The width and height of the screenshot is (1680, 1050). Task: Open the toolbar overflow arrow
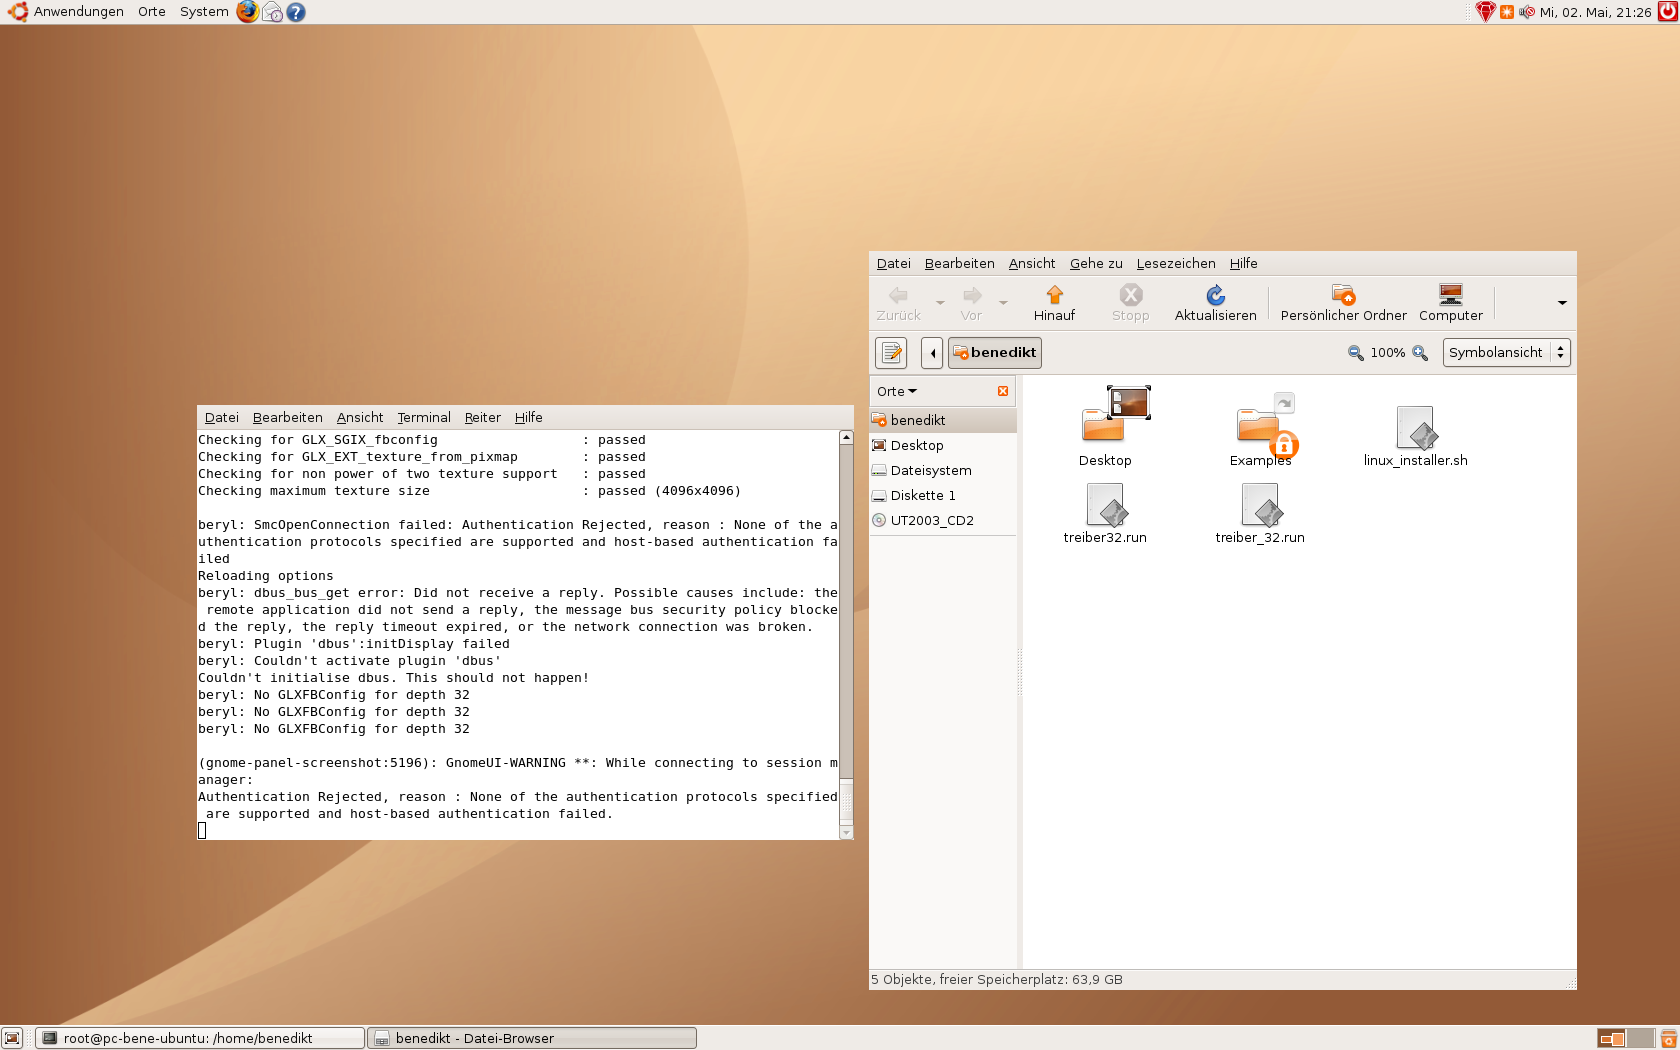[1562, 303]
